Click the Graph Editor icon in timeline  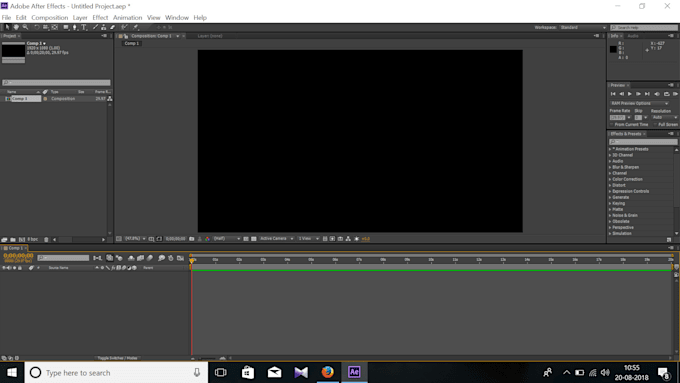(x=180, y=258)
